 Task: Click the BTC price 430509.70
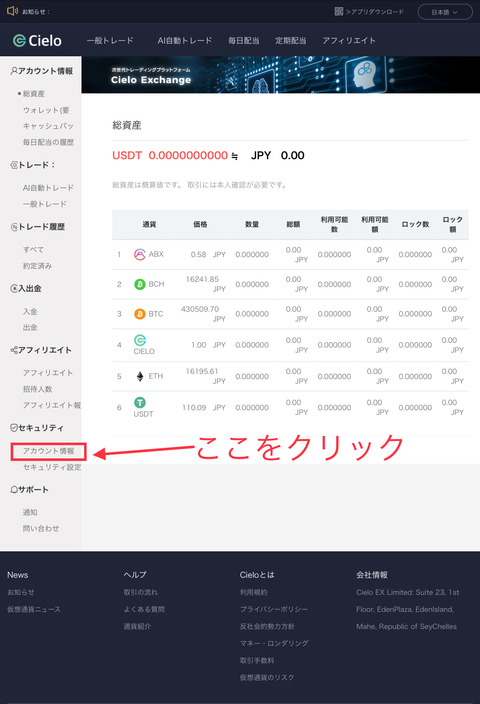click(200, 309)
